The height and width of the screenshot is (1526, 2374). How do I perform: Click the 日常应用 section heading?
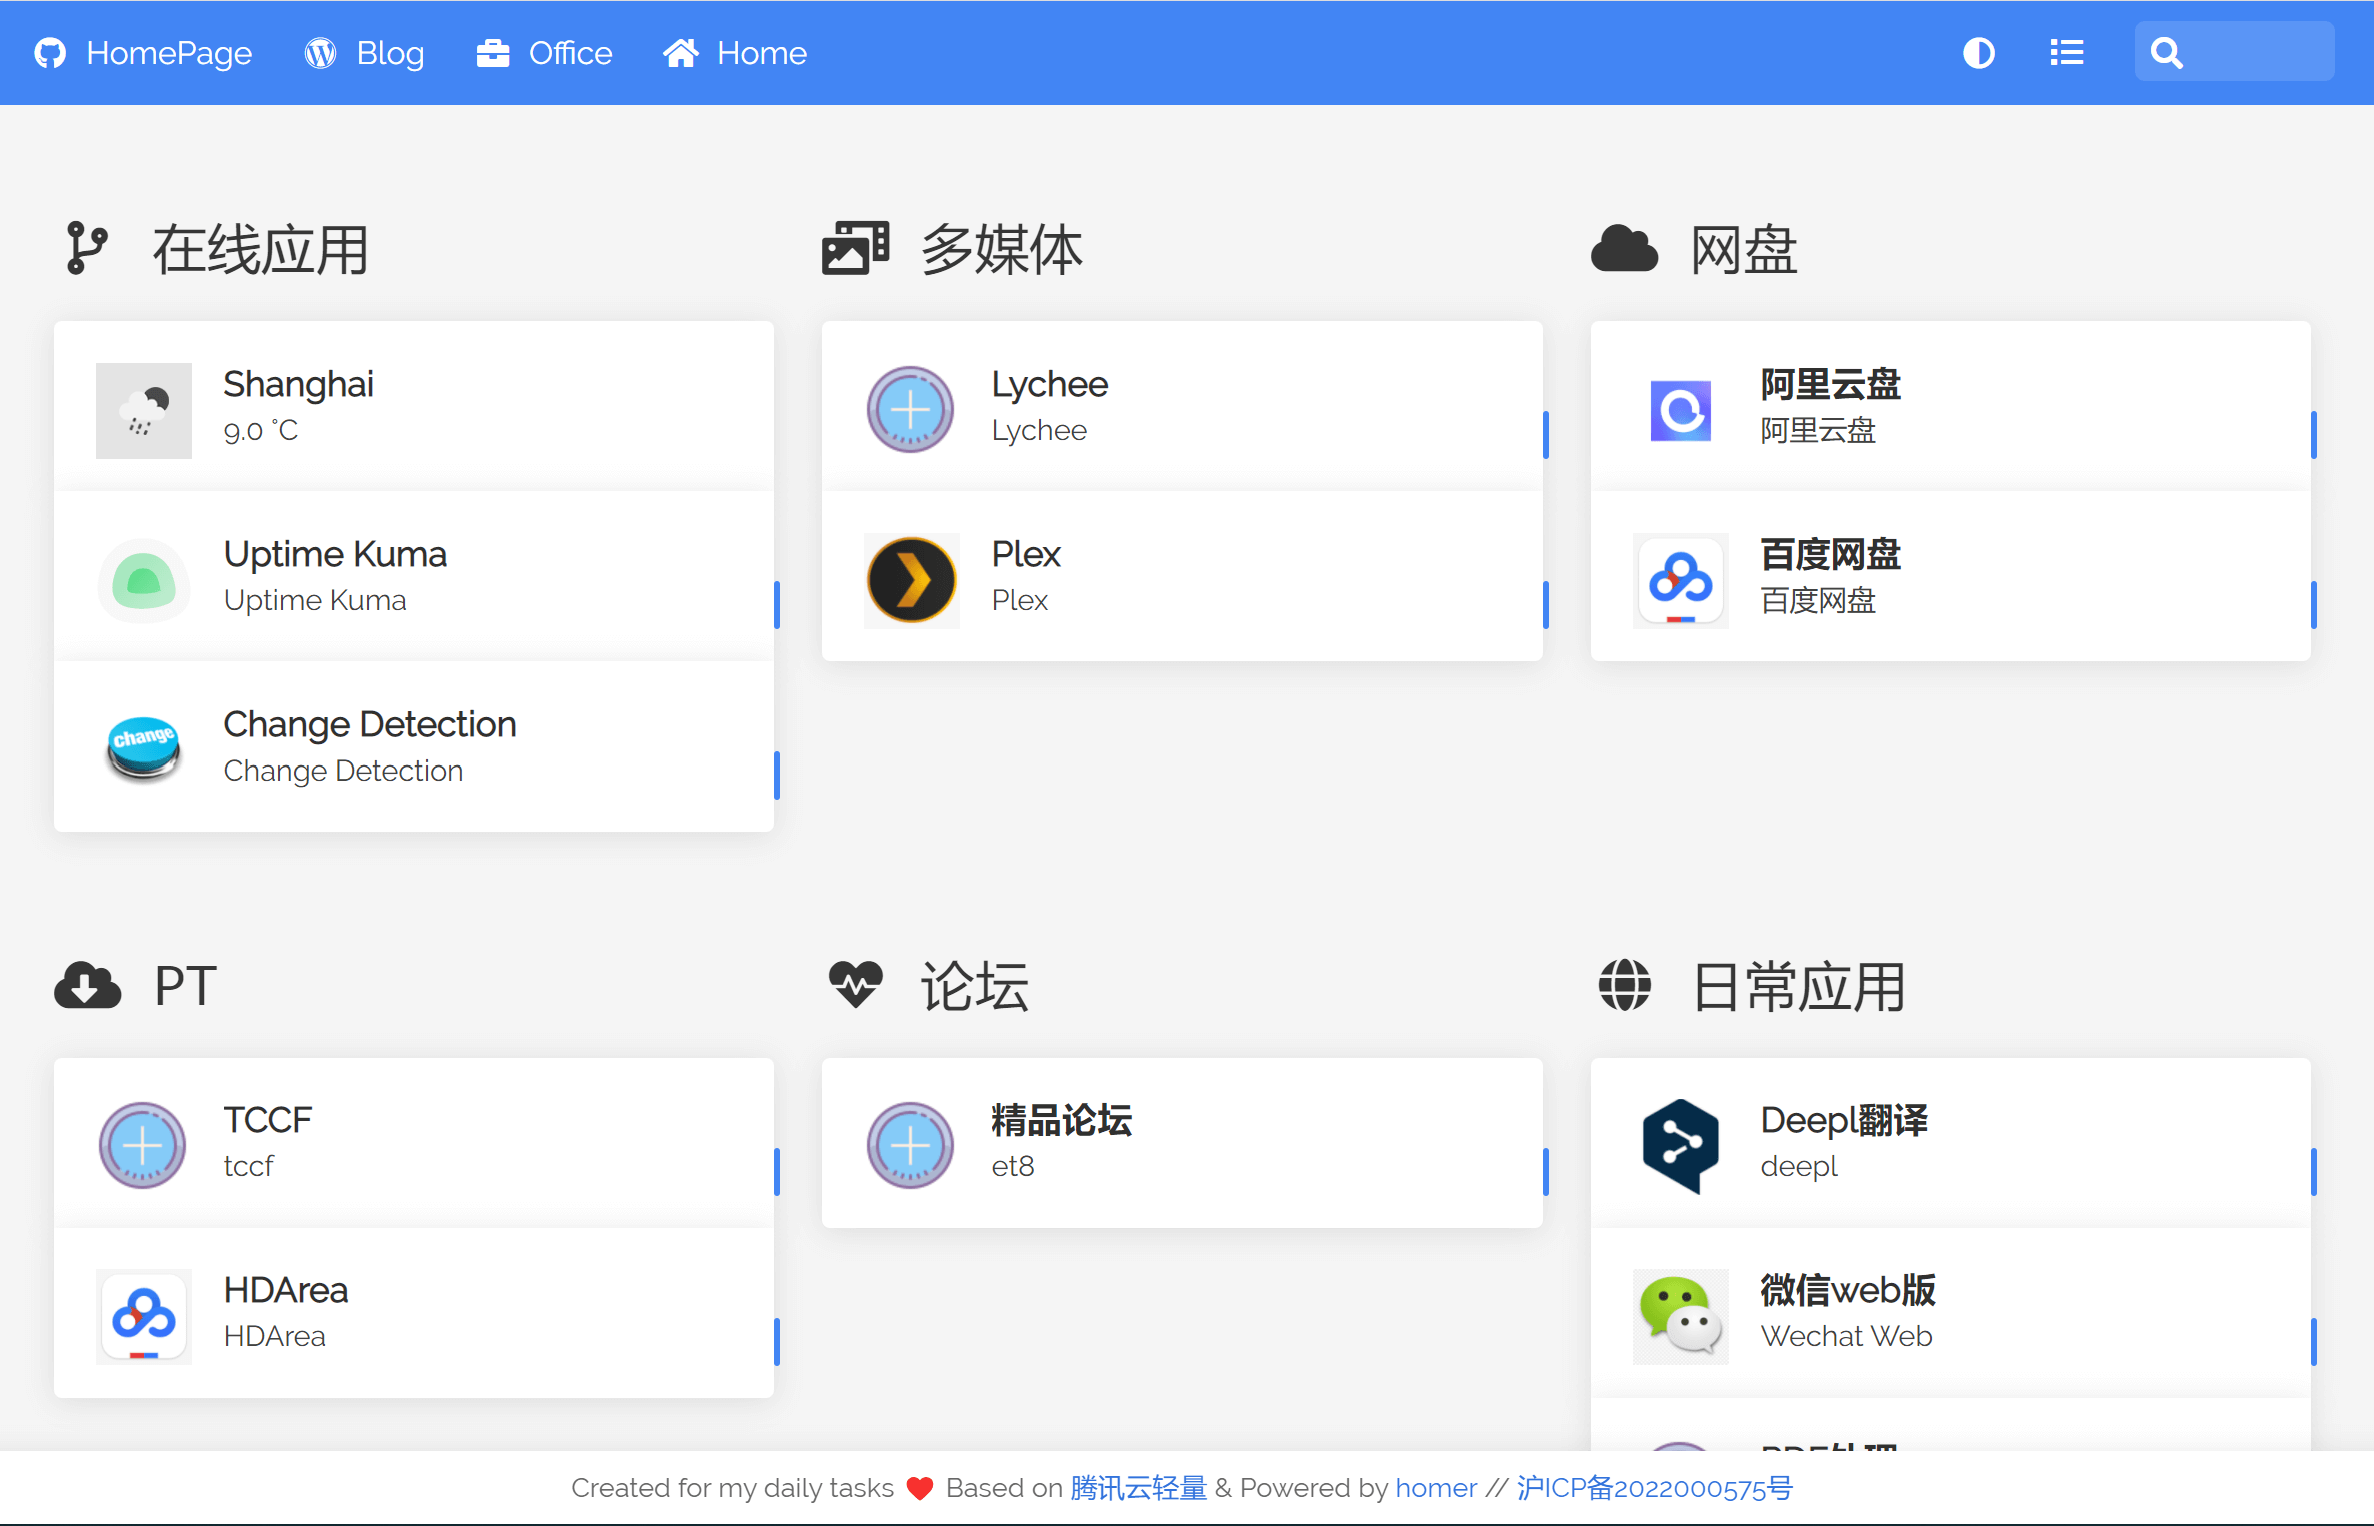[x=1798, y=986]
